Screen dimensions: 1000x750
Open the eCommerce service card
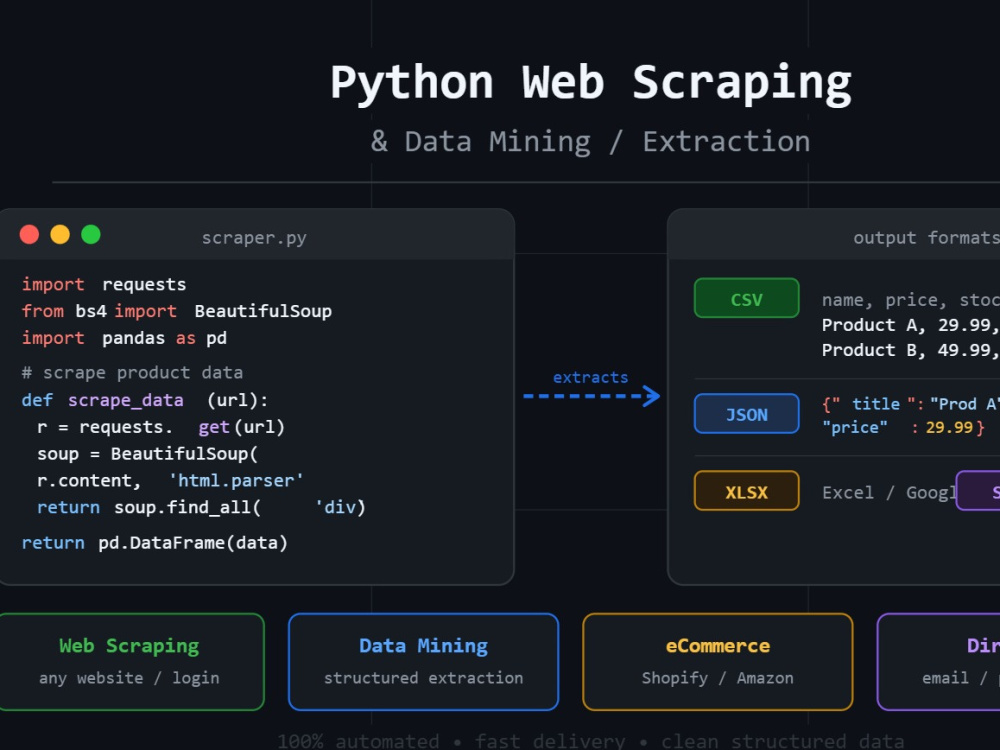[717, 662]
